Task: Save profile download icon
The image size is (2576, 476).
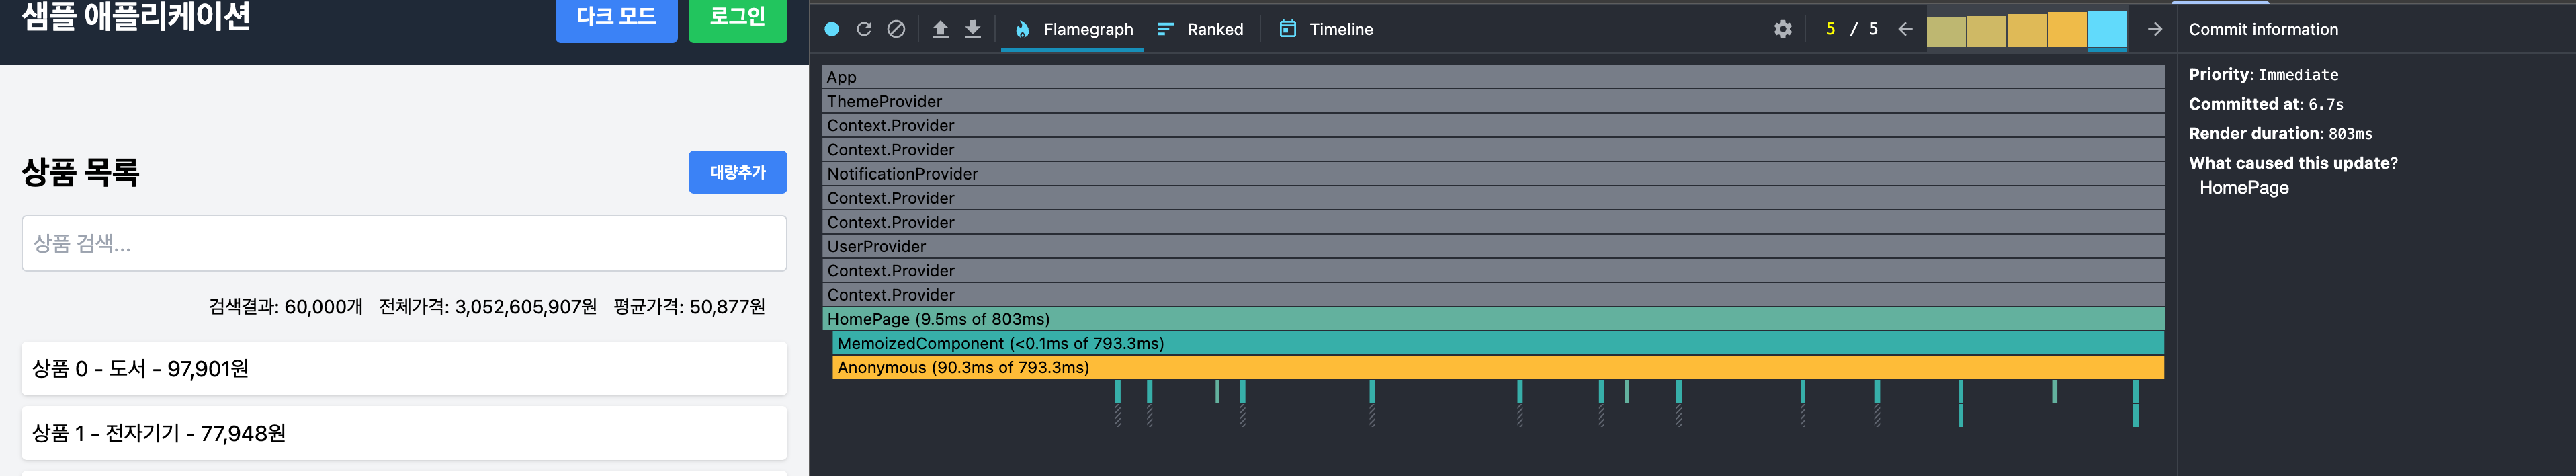Action: pyautogui.click(x=972, y=29)
